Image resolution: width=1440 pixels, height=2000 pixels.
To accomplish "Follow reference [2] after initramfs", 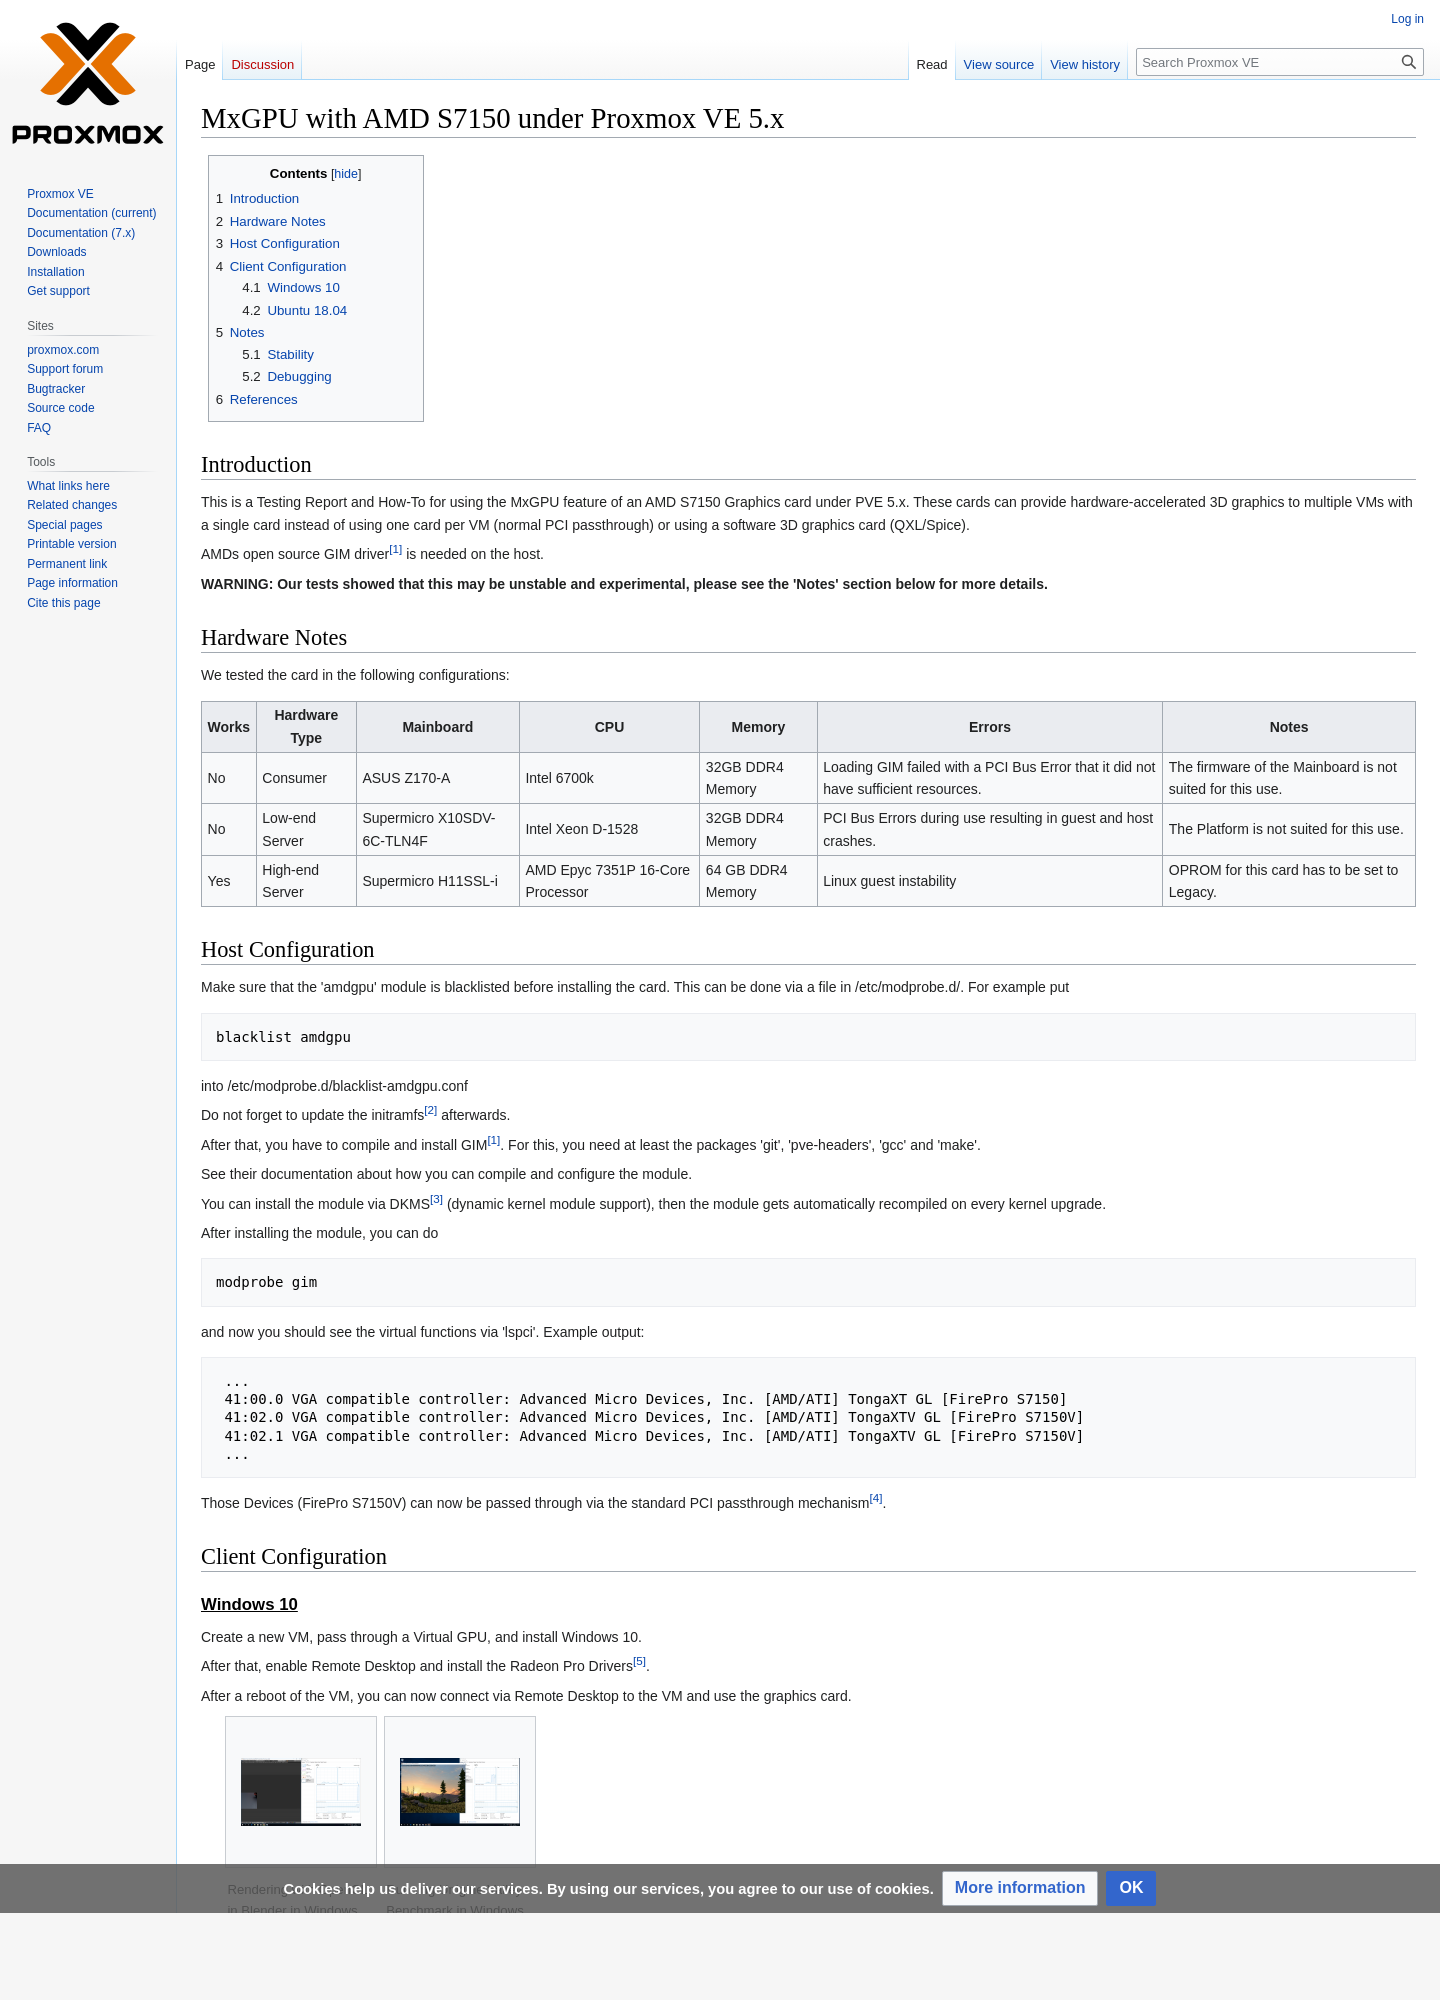I will pyautogui.click(x=431, y=1110).
